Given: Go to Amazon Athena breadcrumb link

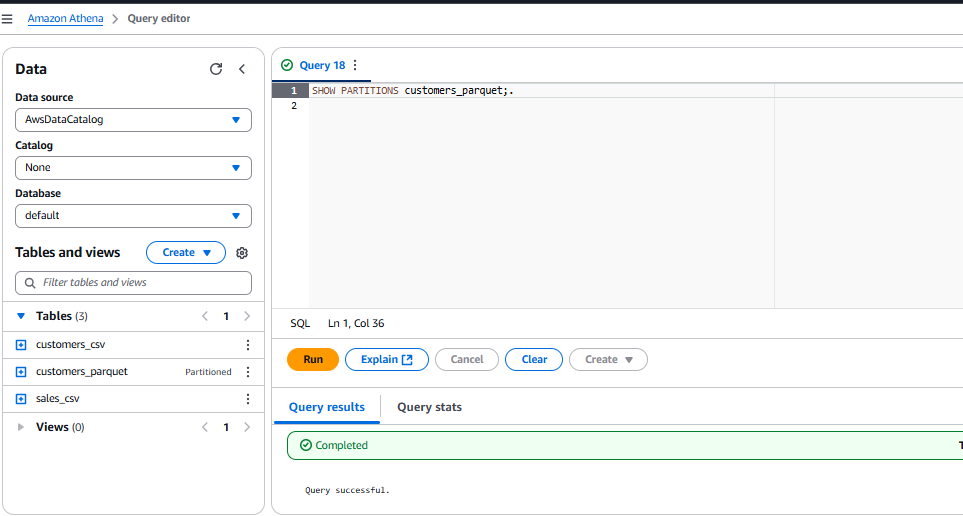Looking at the screenshot, I should pos(65,19).
